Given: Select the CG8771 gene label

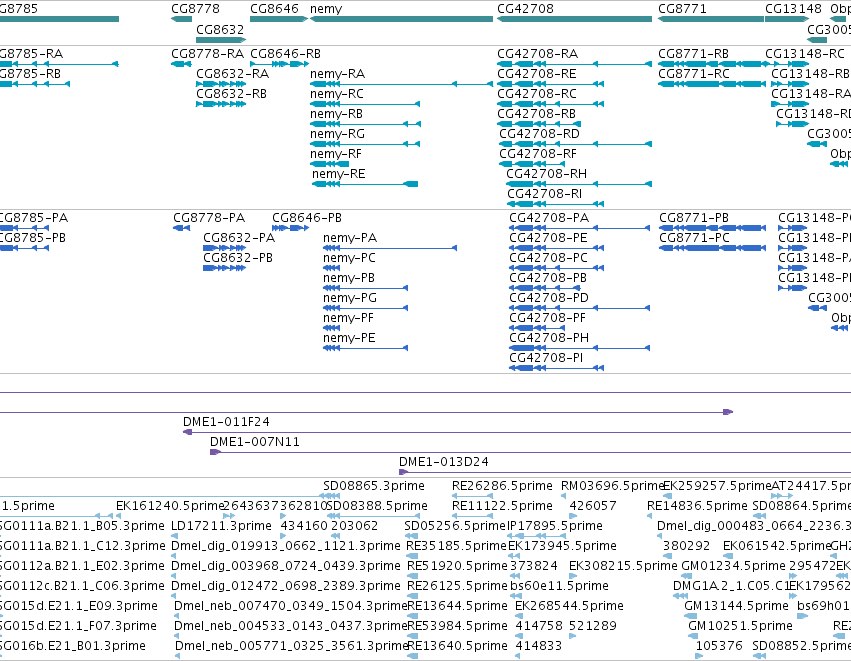Looking at the screenshot, I should 682,9.
